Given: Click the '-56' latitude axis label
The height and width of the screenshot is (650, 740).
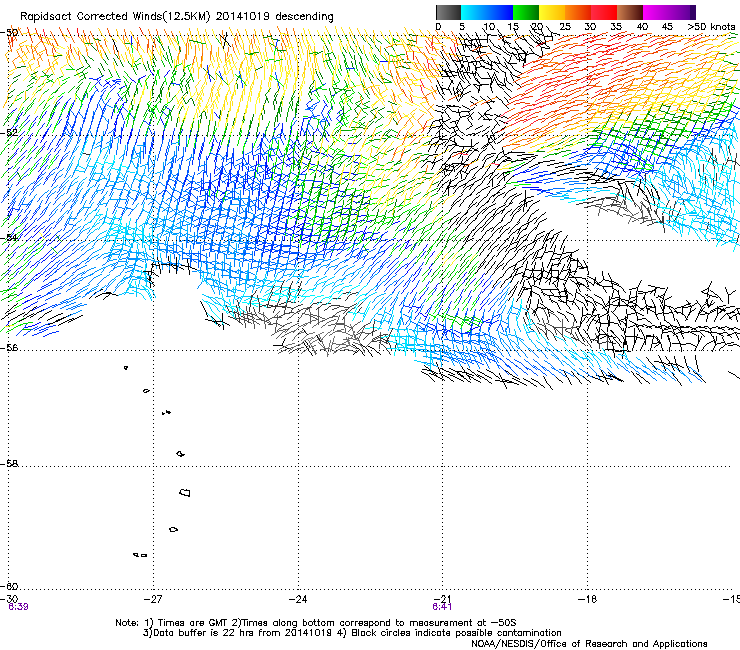Looking at the screenshot, I should [9, 348].
